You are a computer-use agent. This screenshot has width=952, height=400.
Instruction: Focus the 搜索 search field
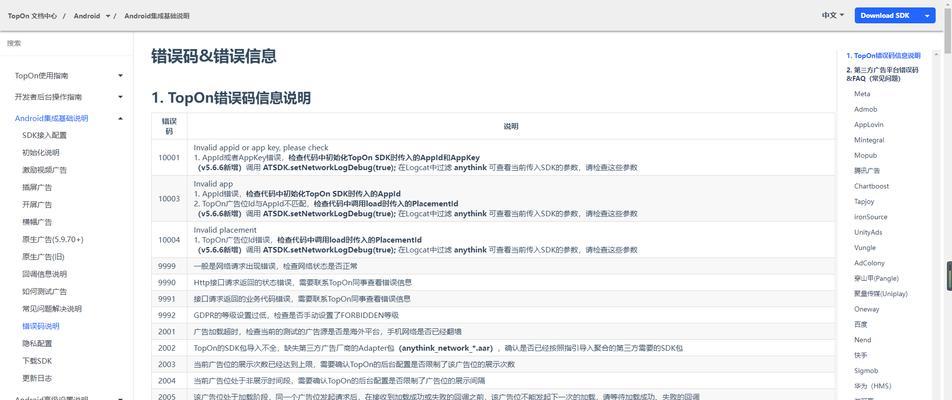pos(66,44)
